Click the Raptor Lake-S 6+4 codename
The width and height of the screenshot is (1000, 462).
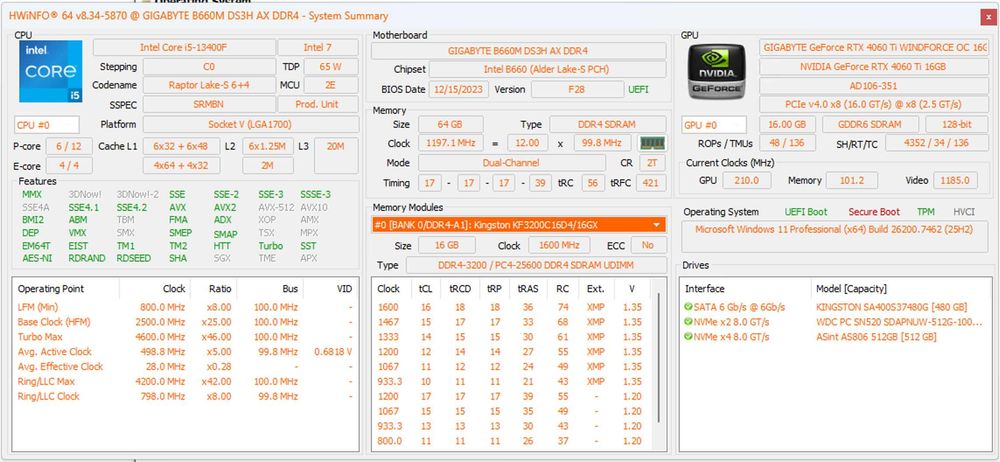click(209, 85)
